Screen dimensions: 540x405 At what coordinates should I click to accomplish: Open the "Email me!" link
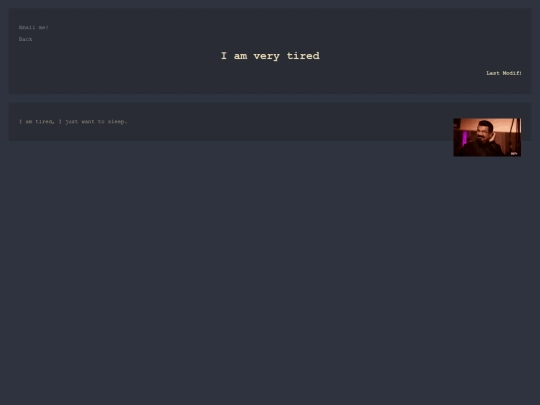click(x=33, y=27)
